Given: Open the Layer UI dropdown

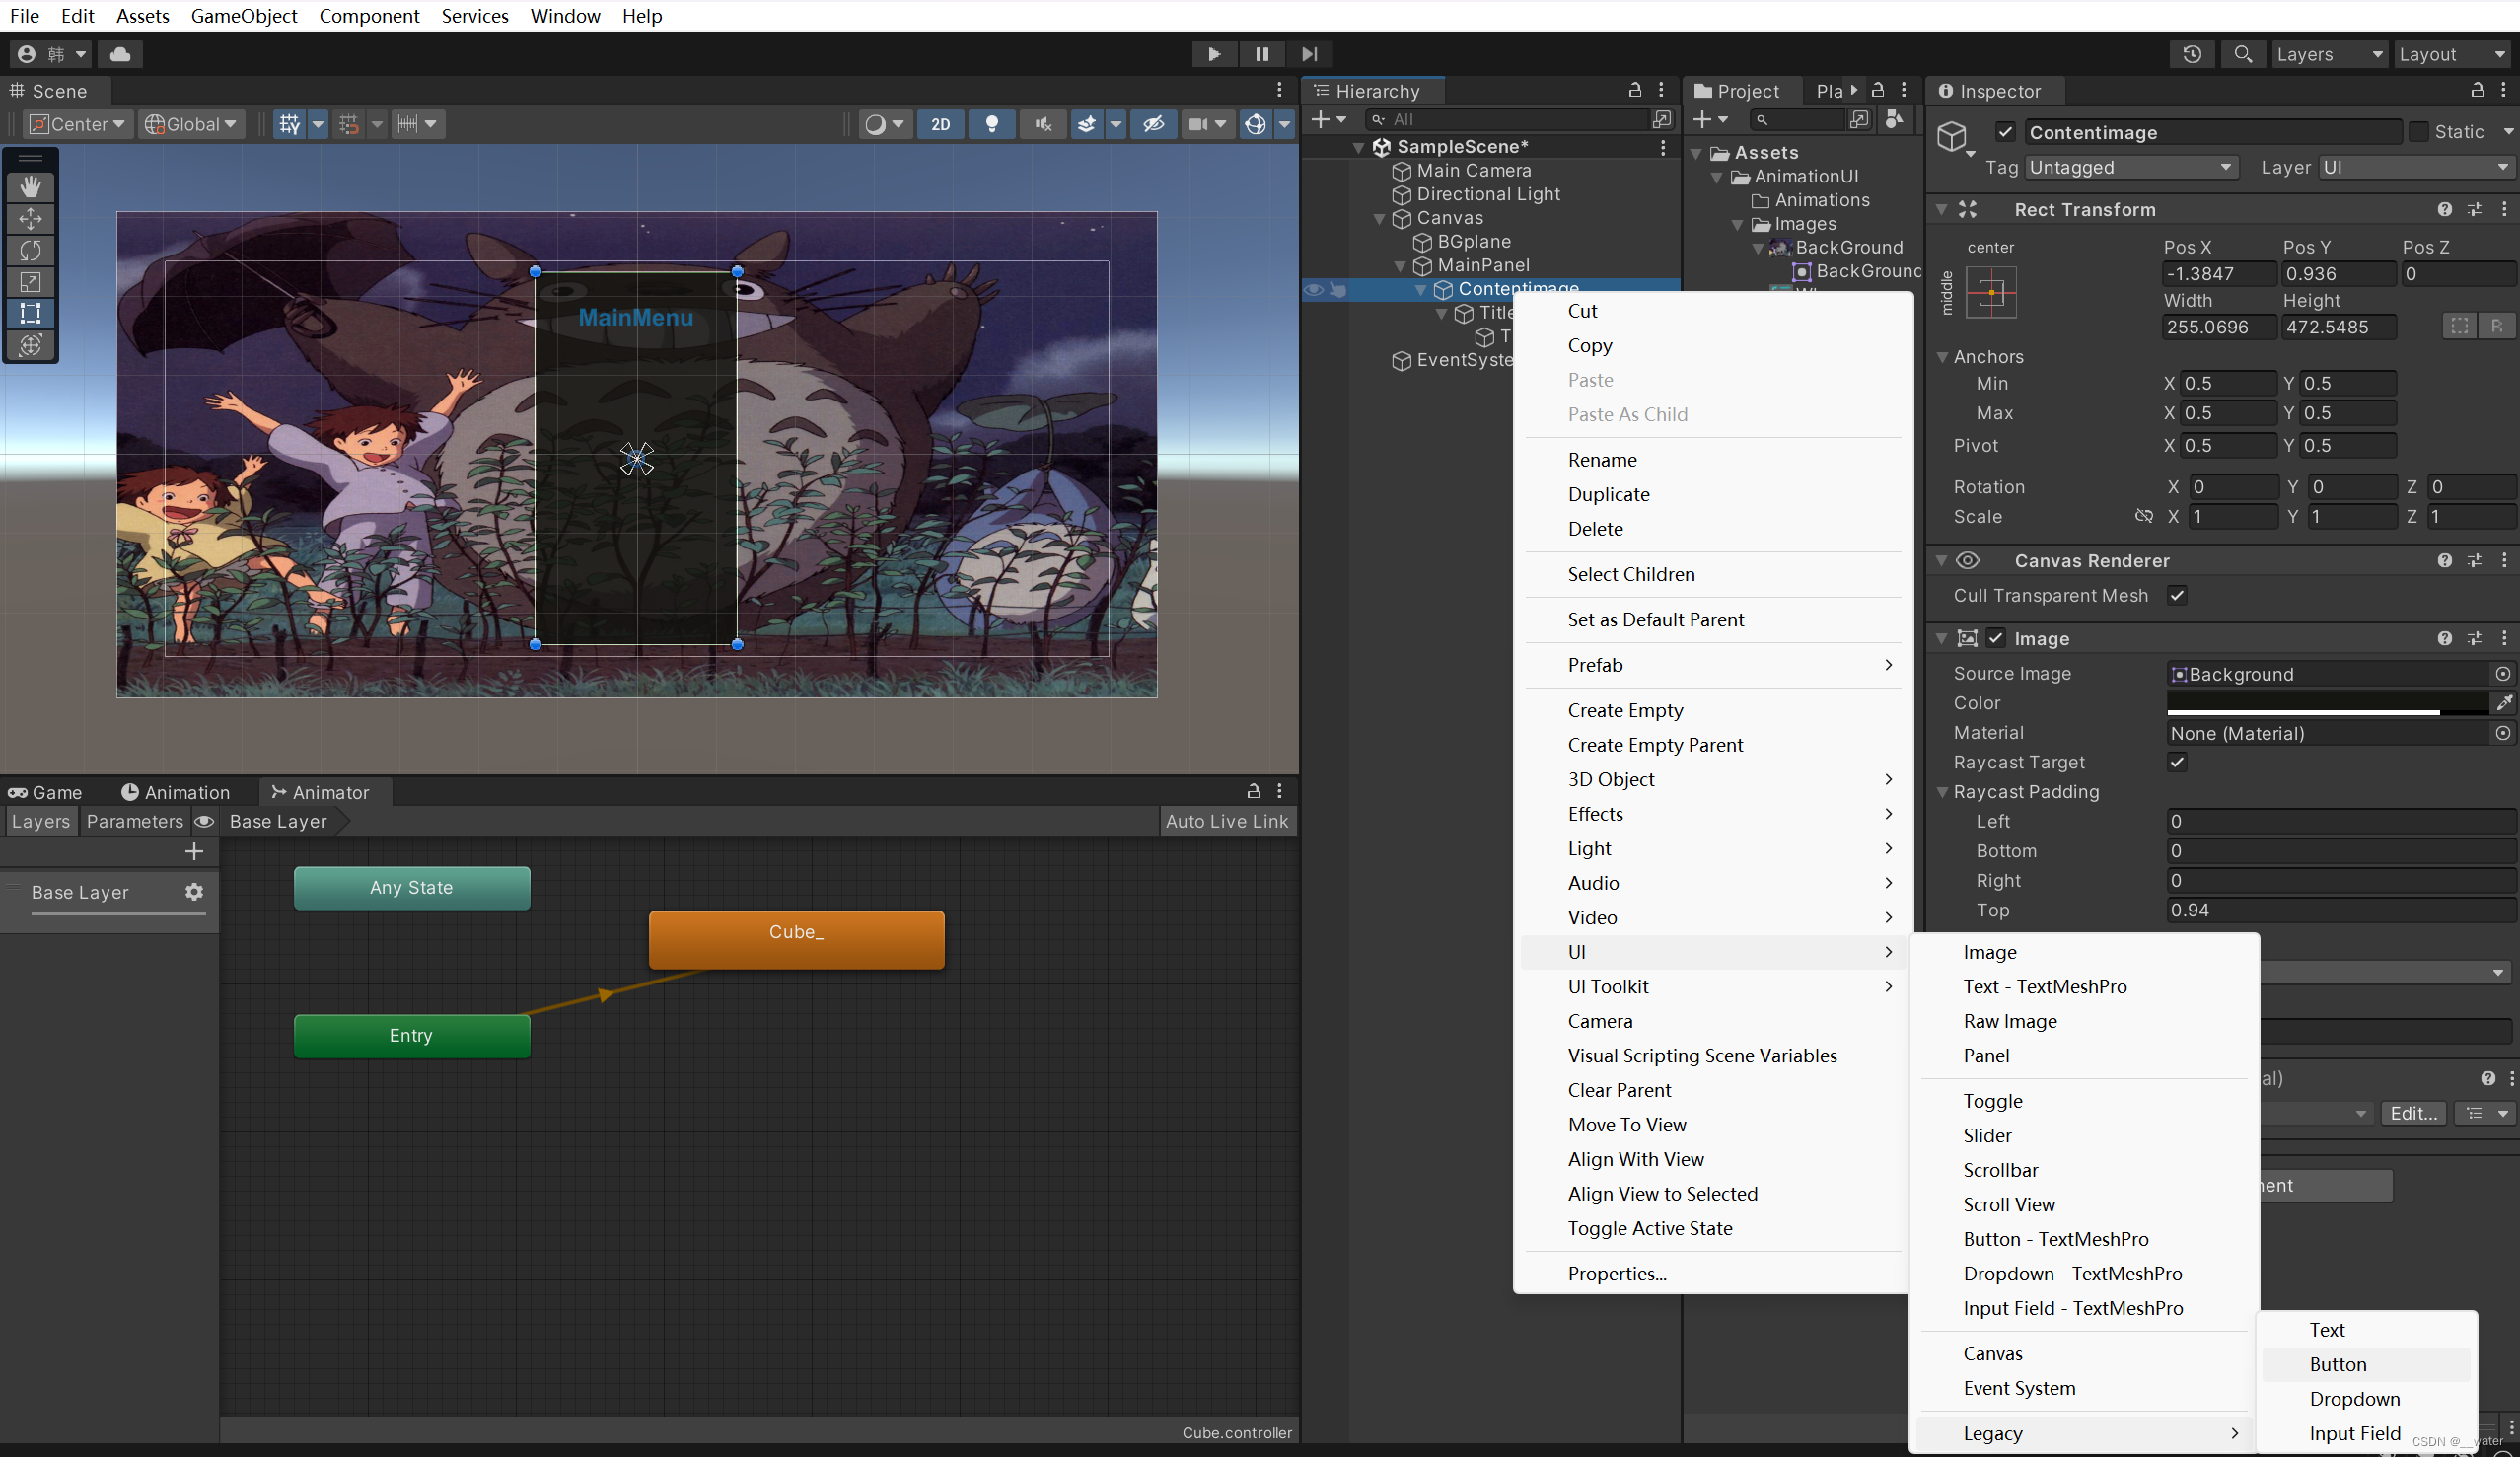Looking at the screenshot, I should tap(2416, 167).
